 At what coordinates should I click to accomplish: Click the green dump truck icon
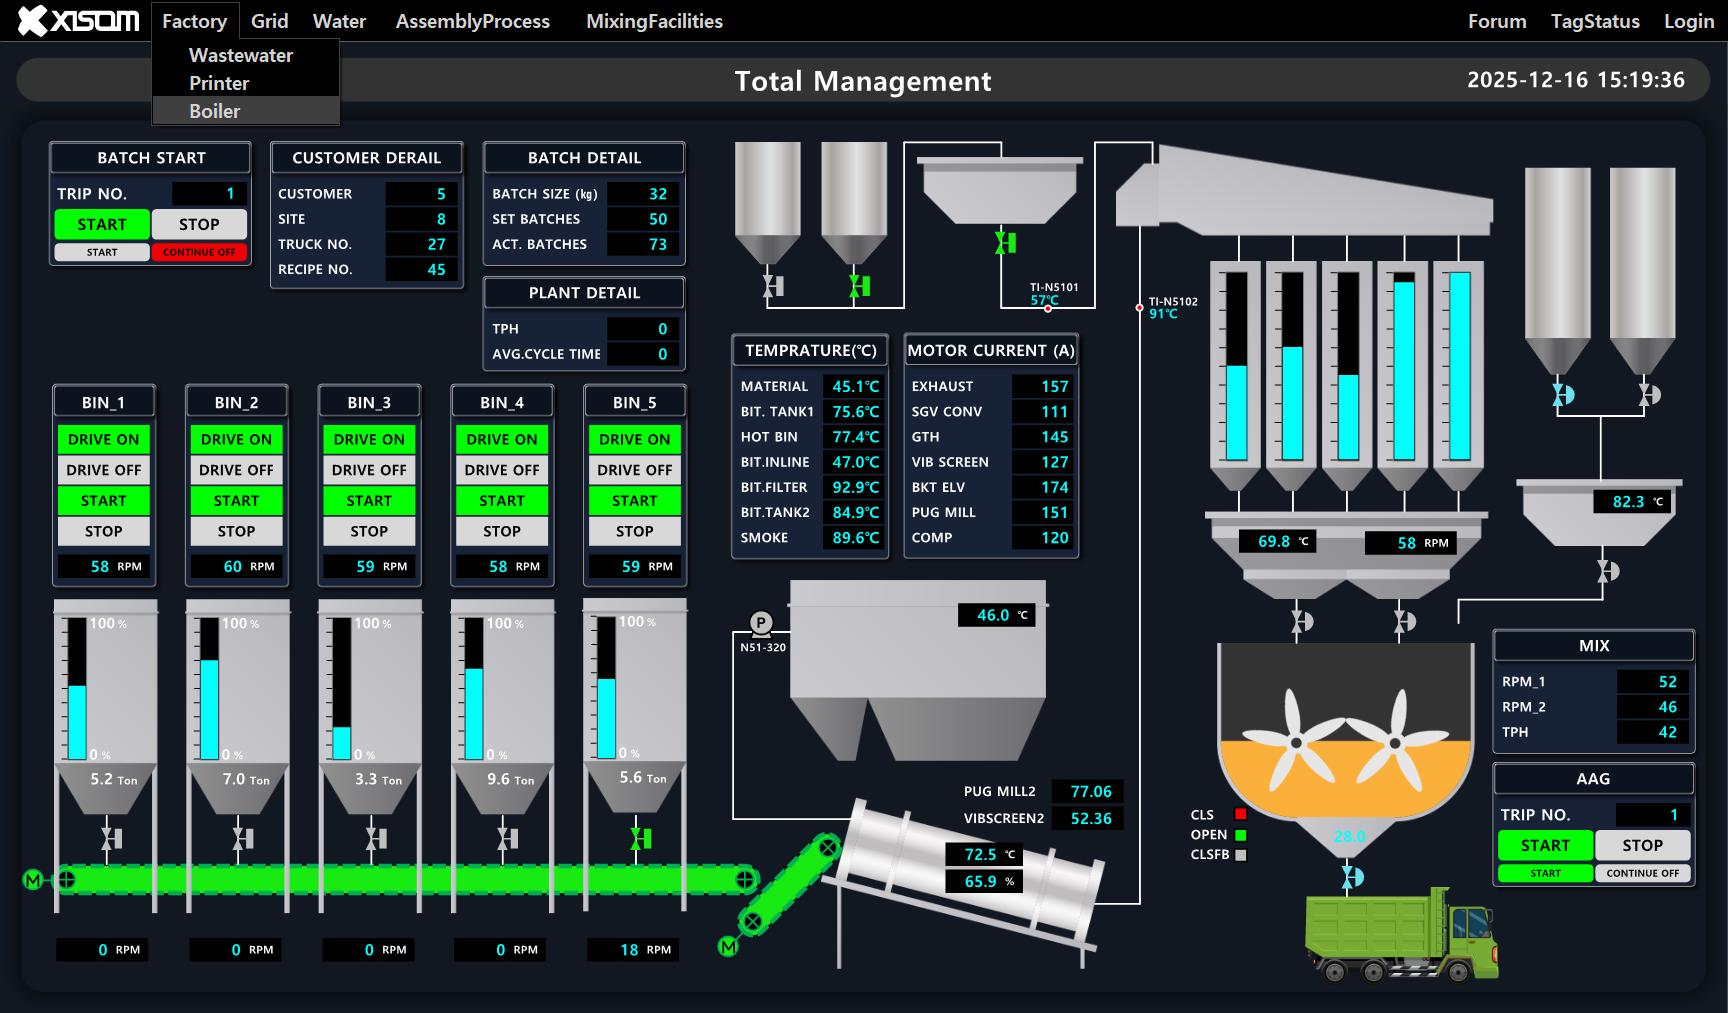[x=1400, y=934]
